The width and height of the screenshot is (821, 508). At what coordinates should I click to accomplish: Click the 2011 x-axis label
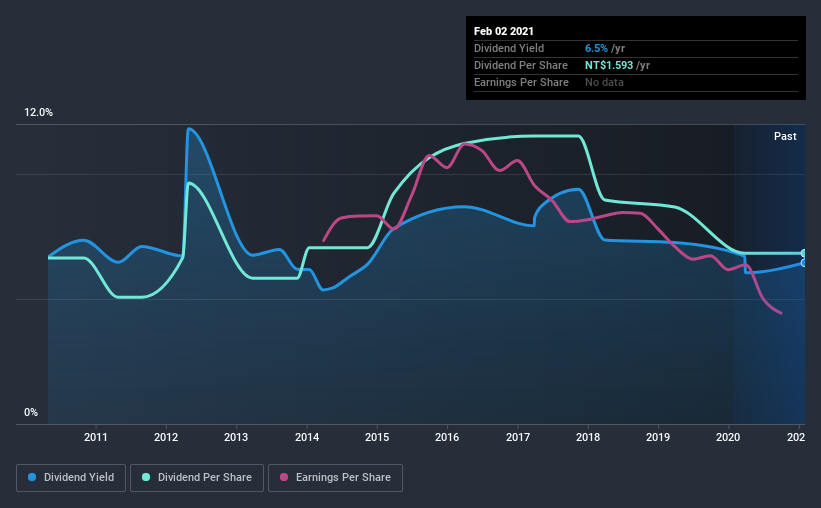96,437
